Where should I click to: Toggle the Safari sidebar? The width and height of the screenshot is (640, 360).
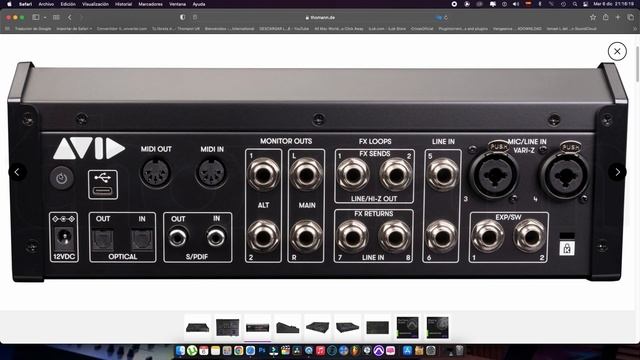(x=36, y=18)
